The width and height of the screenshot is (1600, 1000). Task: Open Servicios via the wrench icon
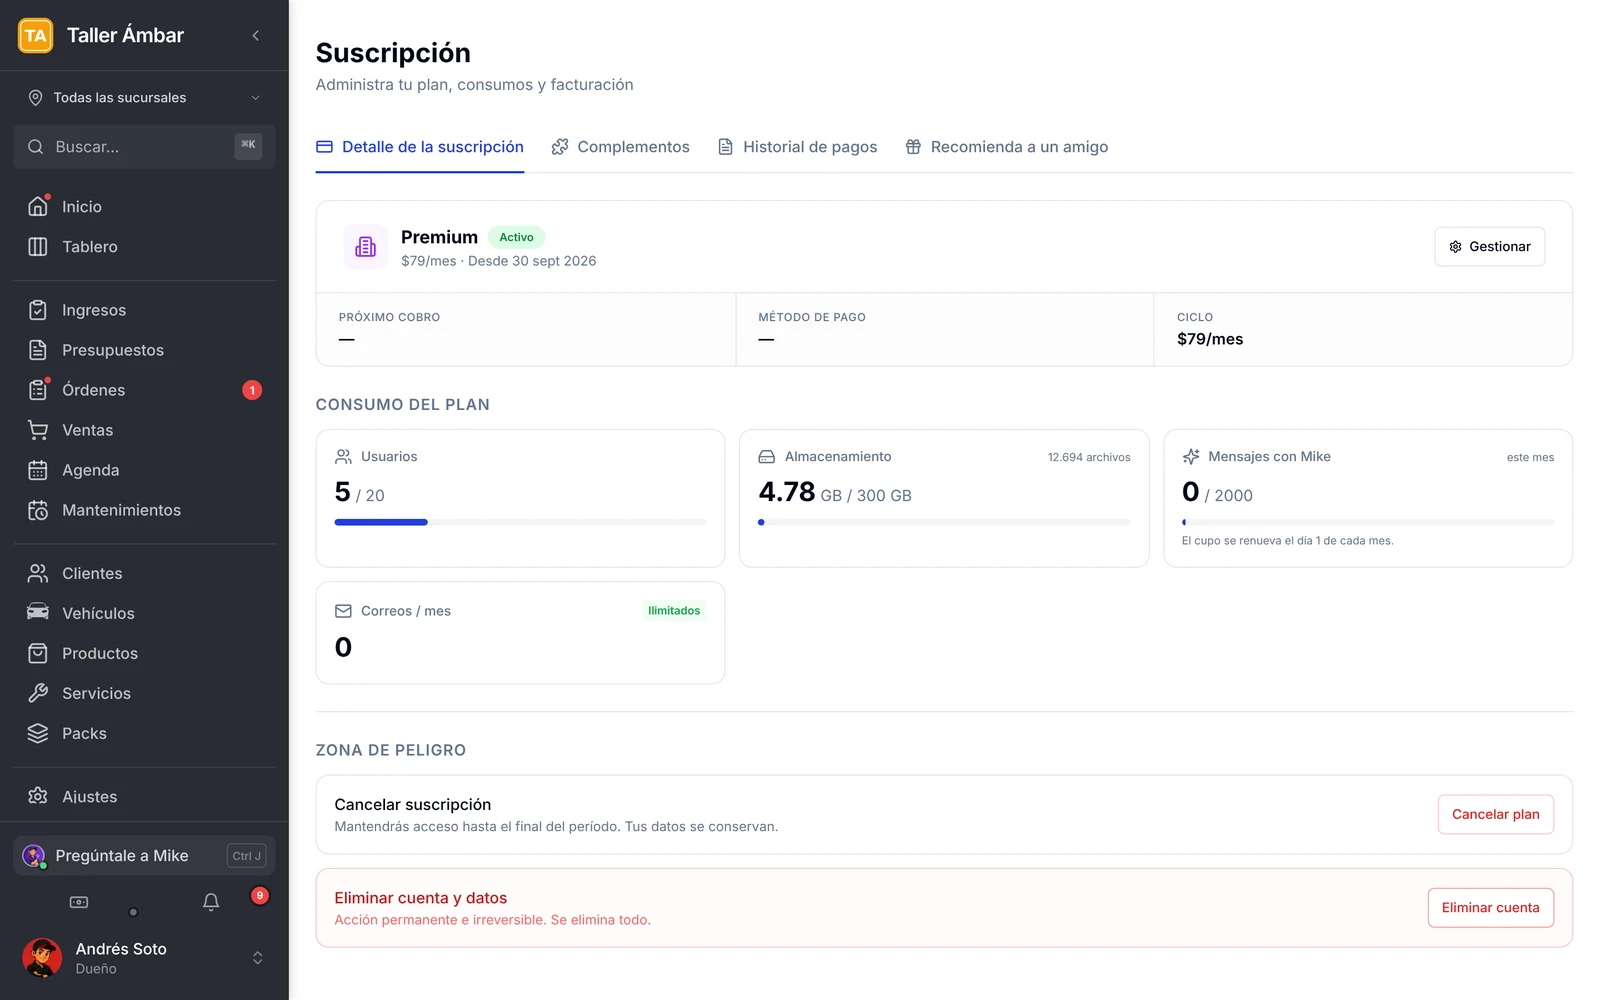pos(38,693)
